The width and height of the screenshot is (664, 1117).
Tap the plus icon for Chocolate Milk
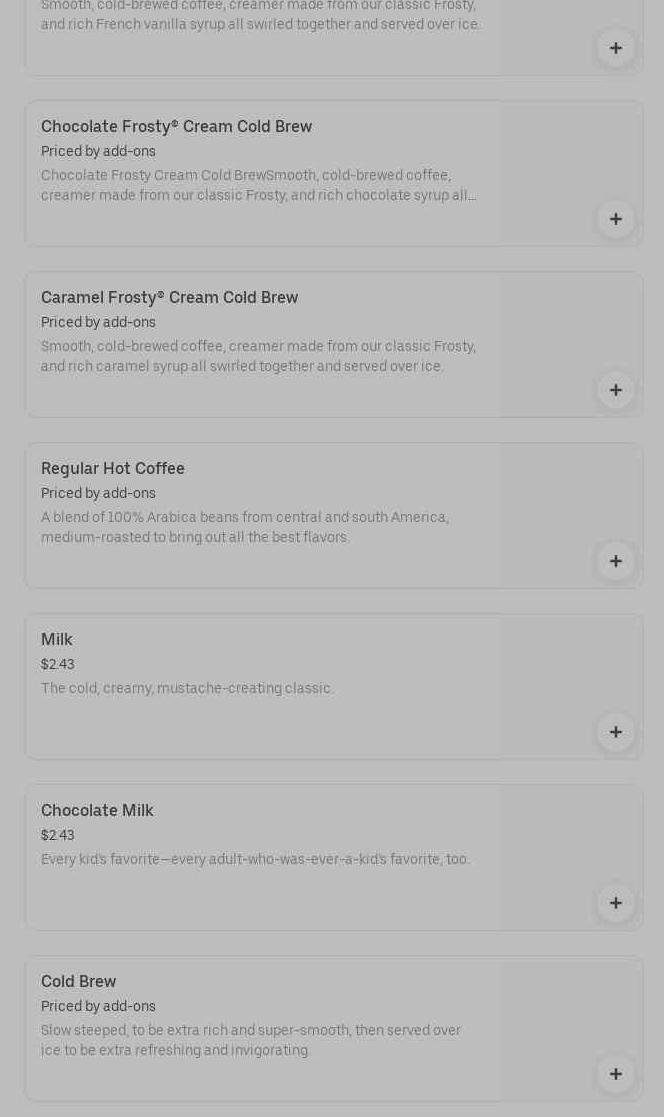click(x=615, y=903)
